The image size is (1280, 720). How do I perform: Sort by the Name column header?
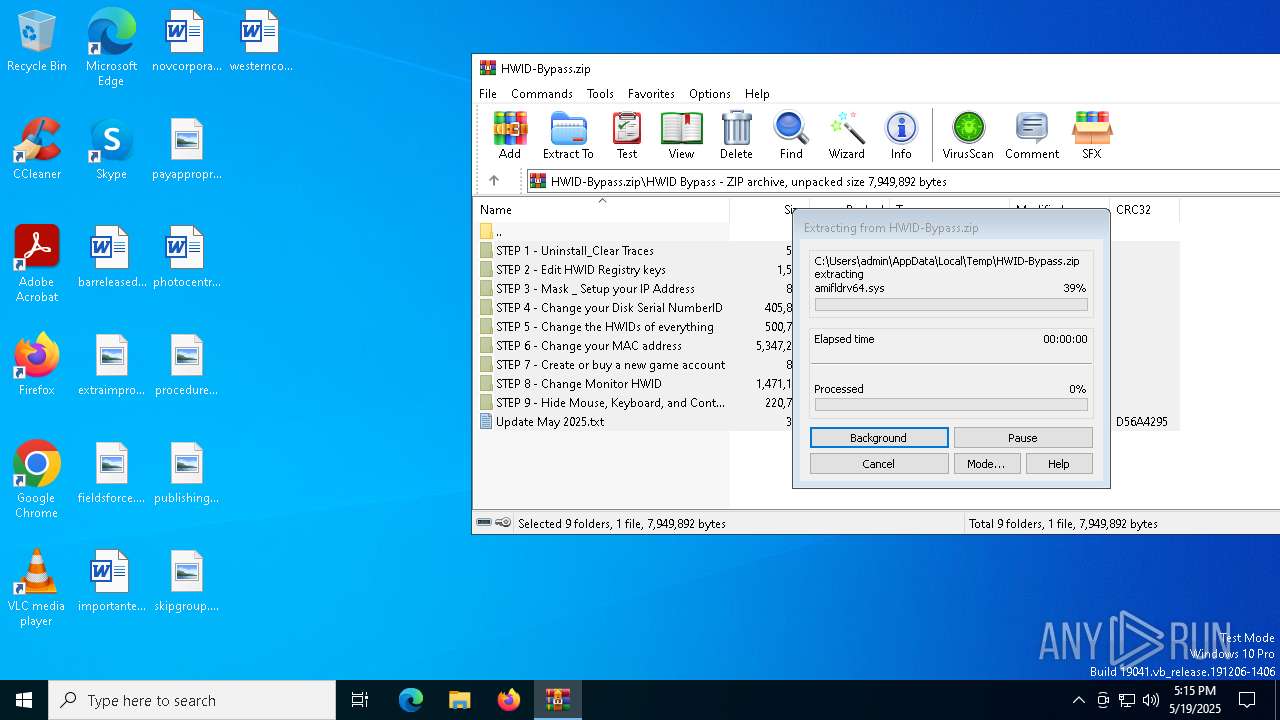(601, 210)
